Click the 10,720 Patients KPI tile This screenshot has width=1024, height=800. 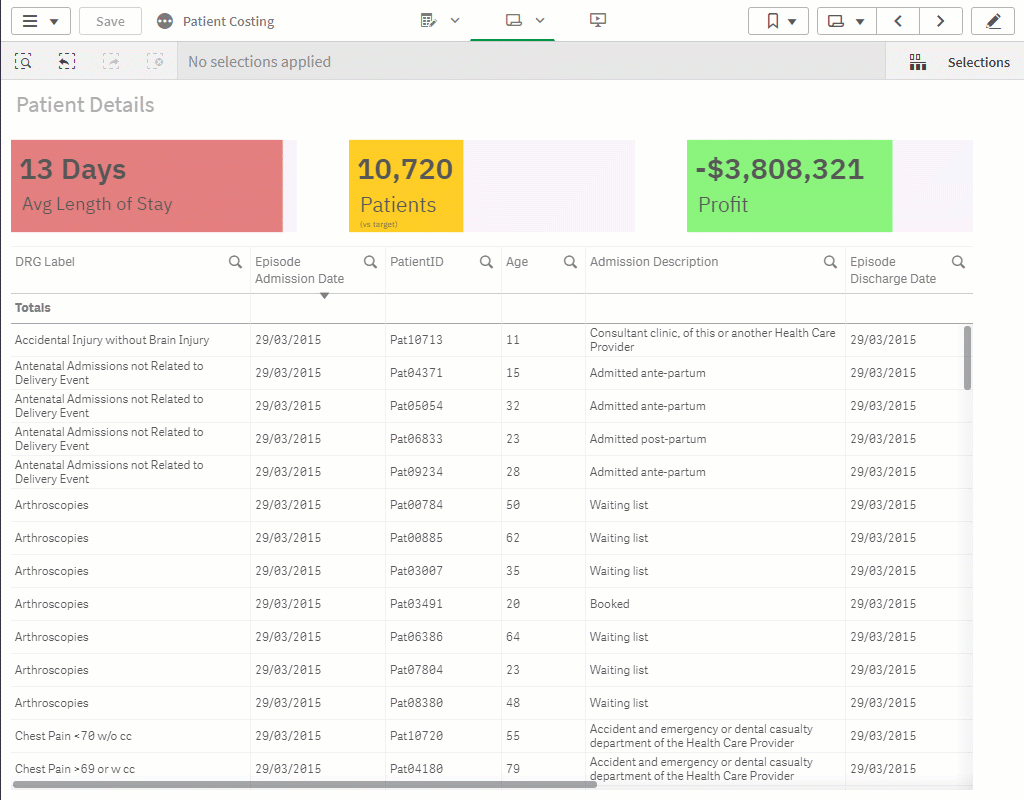[x=492, y=186]
